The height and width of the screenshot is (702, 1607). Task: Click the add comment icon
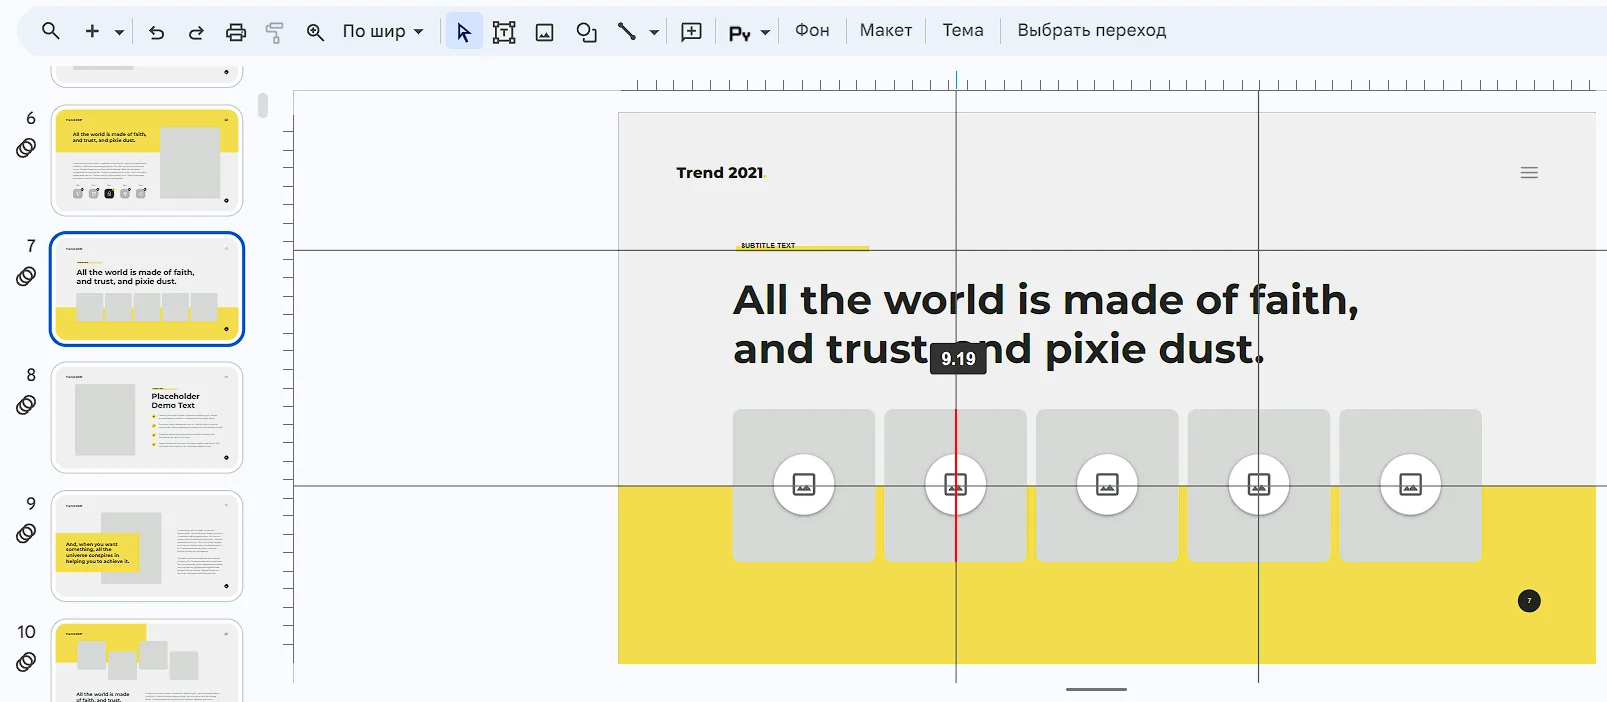tap(691, 32)
